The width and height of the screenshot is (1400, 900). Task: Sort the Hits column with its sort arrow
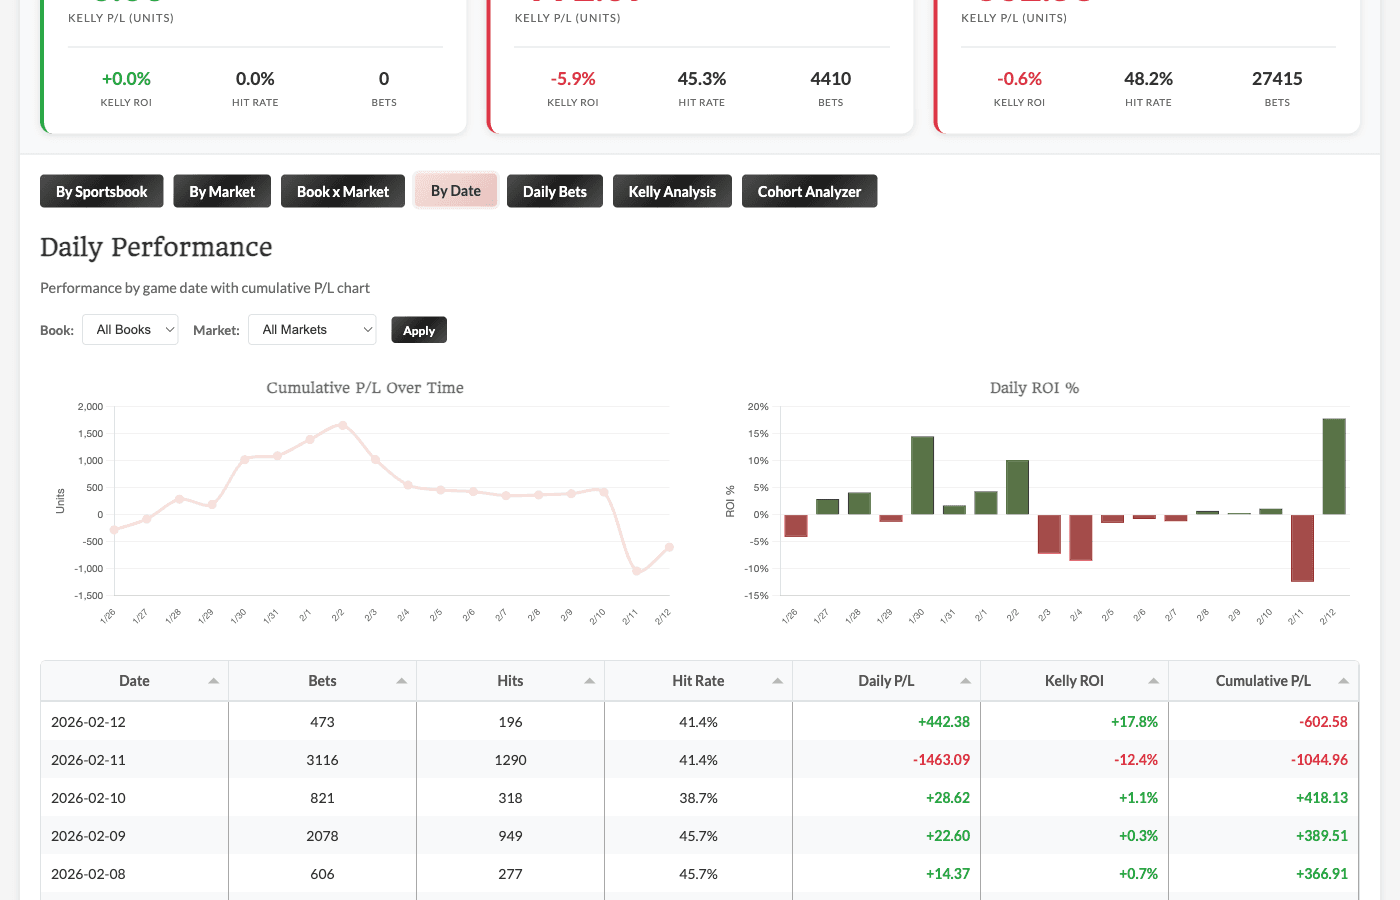point(588,680)
